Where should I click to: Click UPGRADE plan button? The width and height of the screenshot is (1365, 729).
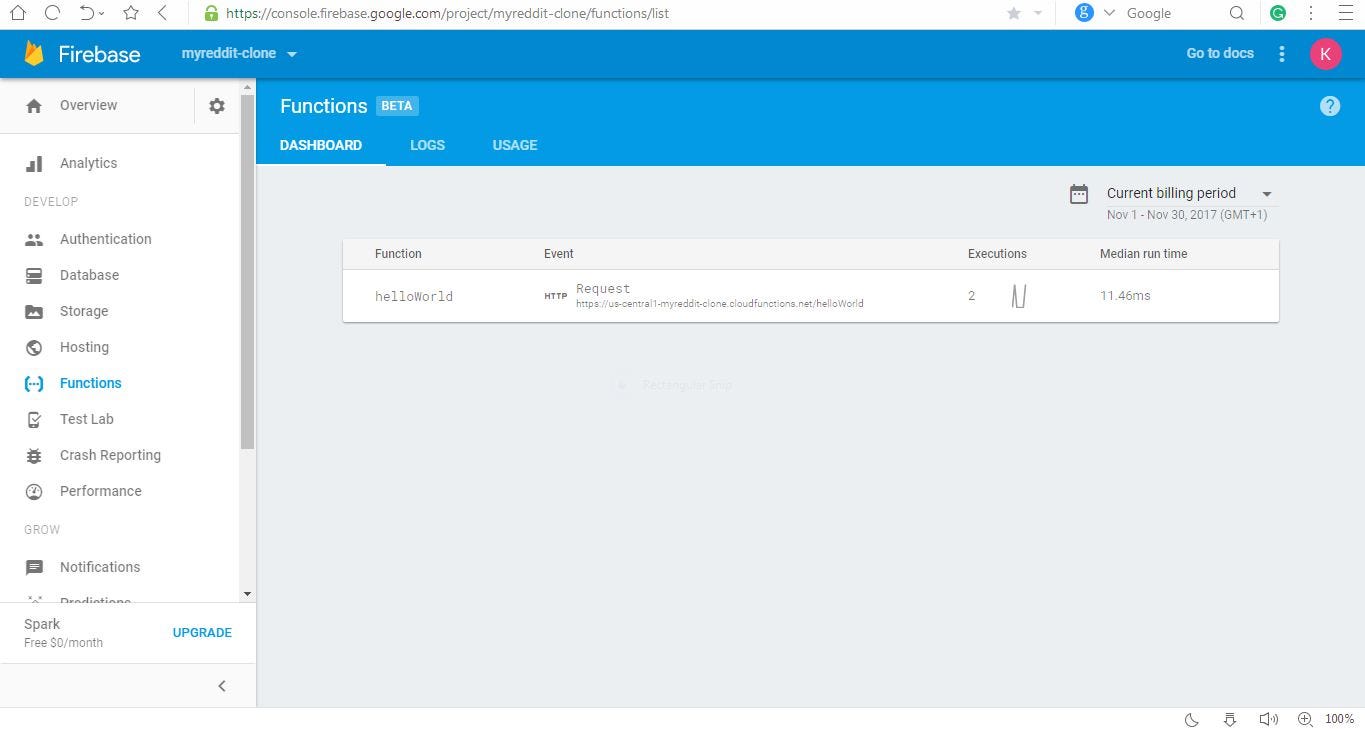tap(202, 632)
